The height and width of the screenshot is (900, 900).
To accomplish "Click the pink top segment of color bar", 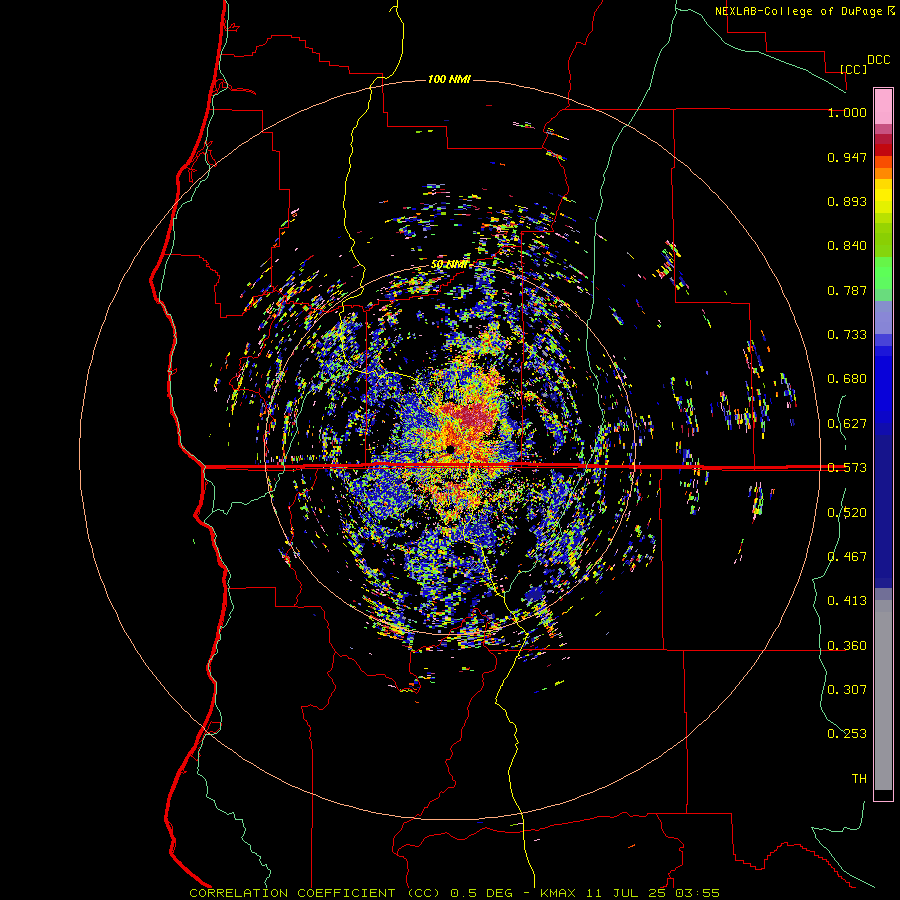I will pos(883,106).
